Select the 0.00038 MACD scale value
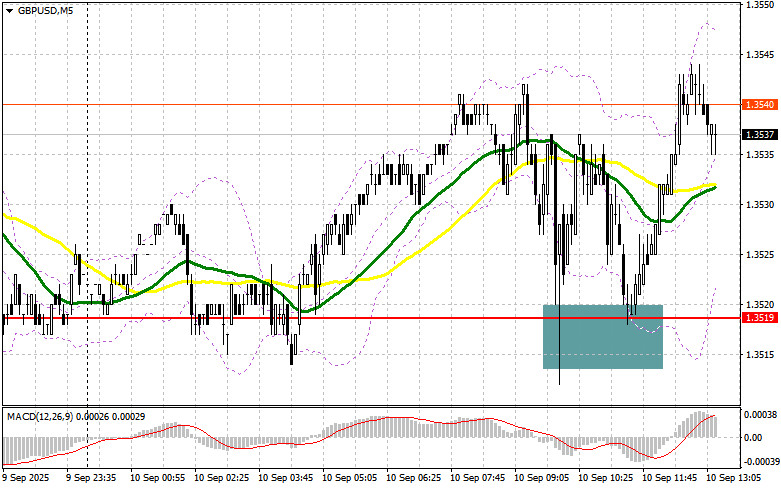This screenshot has height=489, width=781. 760,414
